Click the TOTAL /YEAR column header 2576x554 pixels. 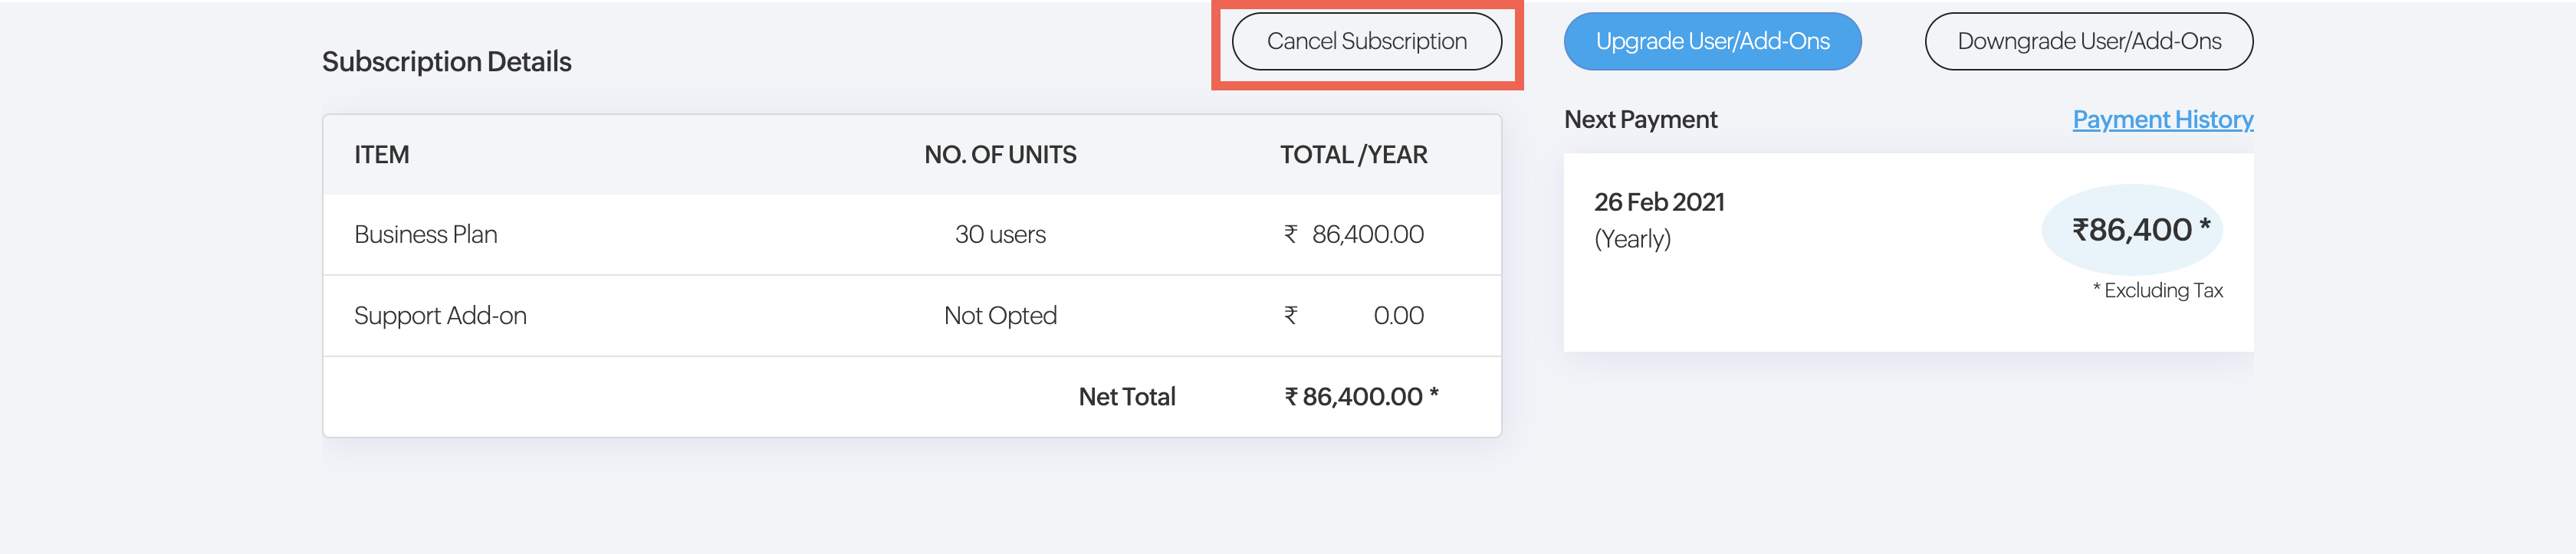1353,155
